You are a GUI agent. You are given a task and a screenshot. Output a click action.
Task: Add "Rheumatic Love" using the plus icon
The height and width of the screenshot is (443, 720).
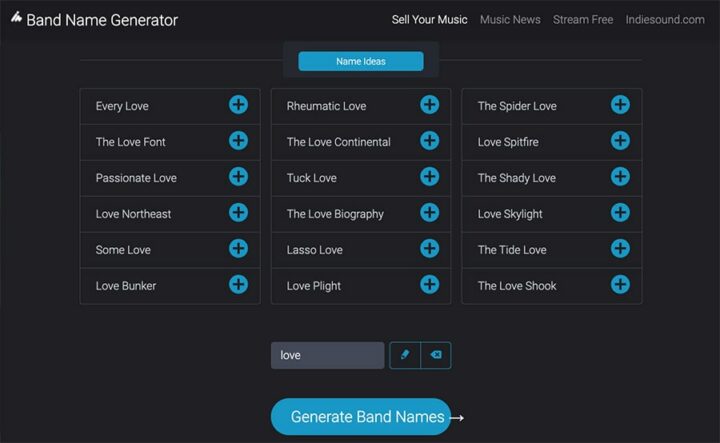tap(429, 105)
